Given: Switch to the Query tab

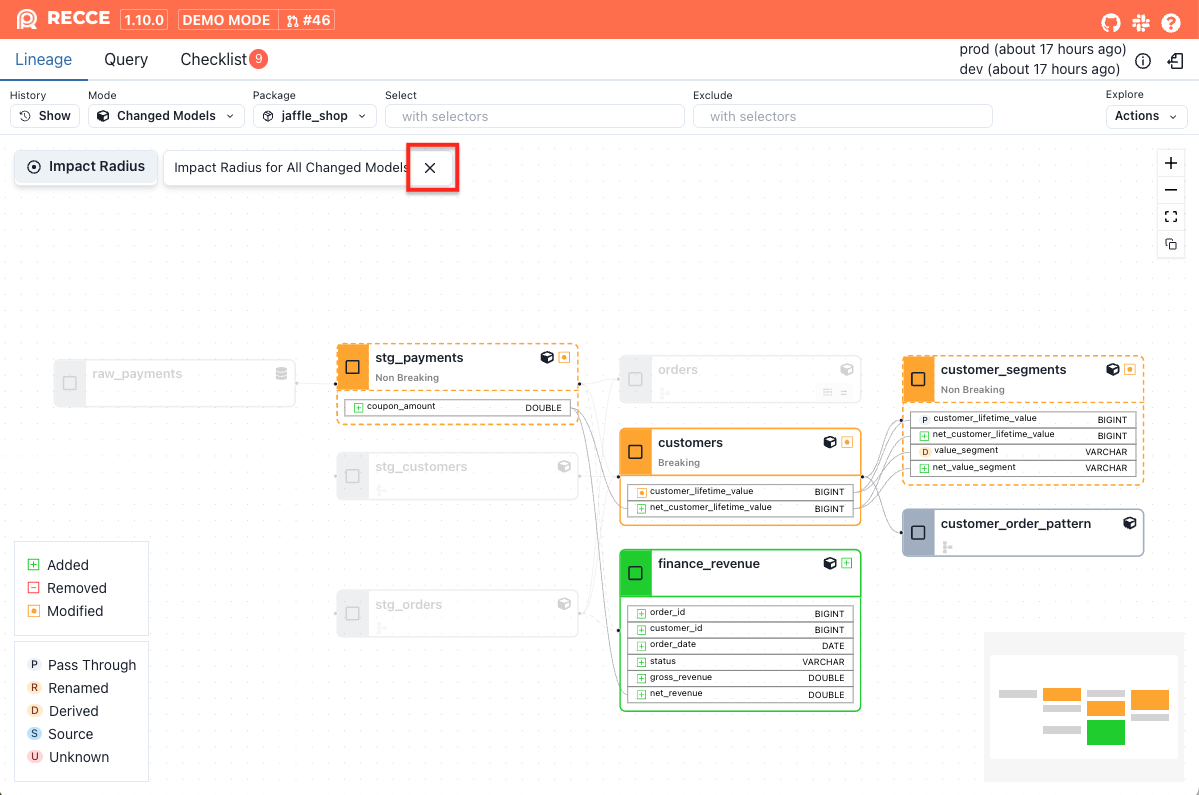Looking at the screenshot, I should 126,60.
